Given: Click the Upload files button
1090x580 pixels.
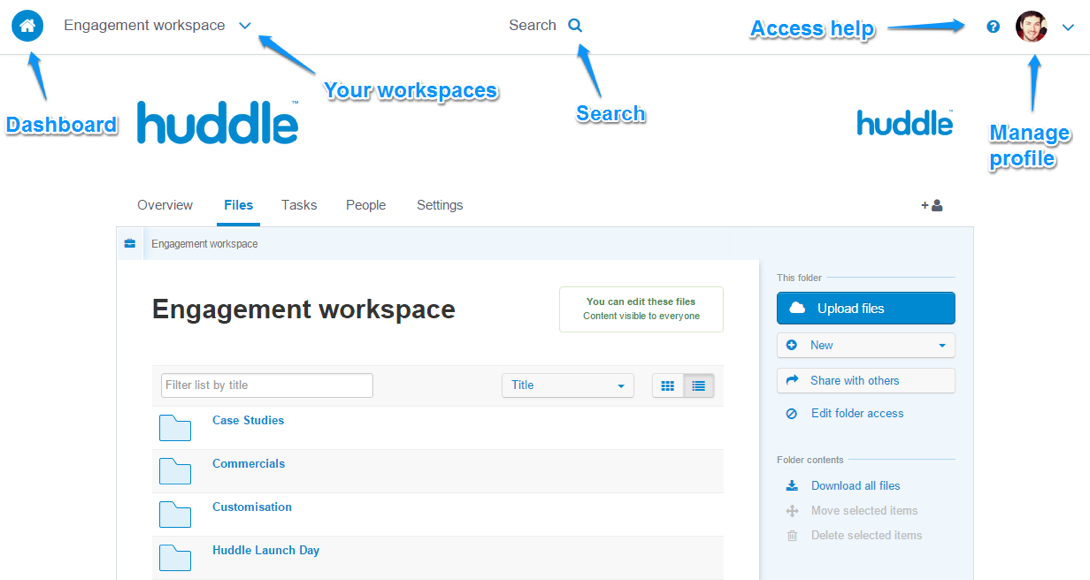Looking at the screenshot, I should click(x=865, y=308).
